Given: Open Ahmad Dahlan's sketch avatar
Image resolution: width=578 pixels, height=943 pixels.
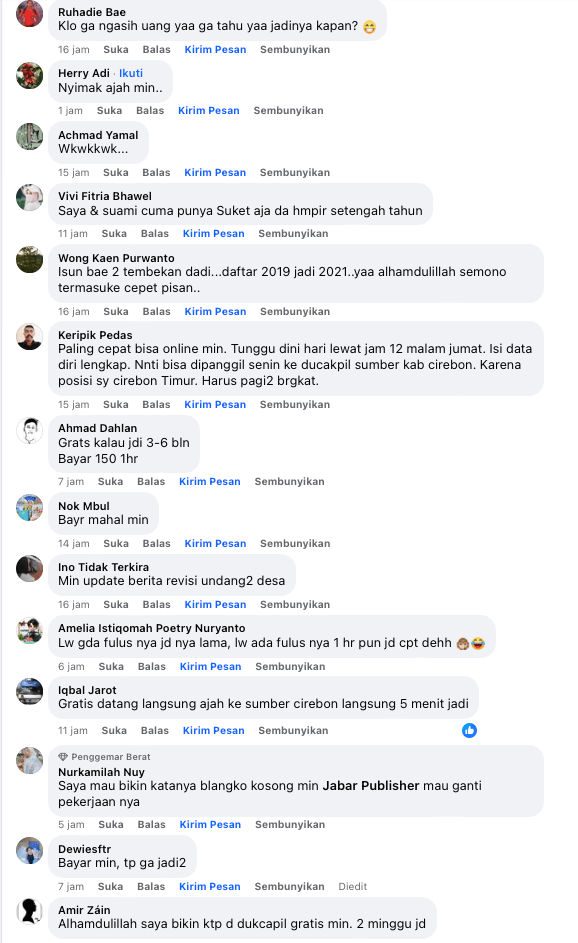Looking at the screenshot, I should 29,430.
